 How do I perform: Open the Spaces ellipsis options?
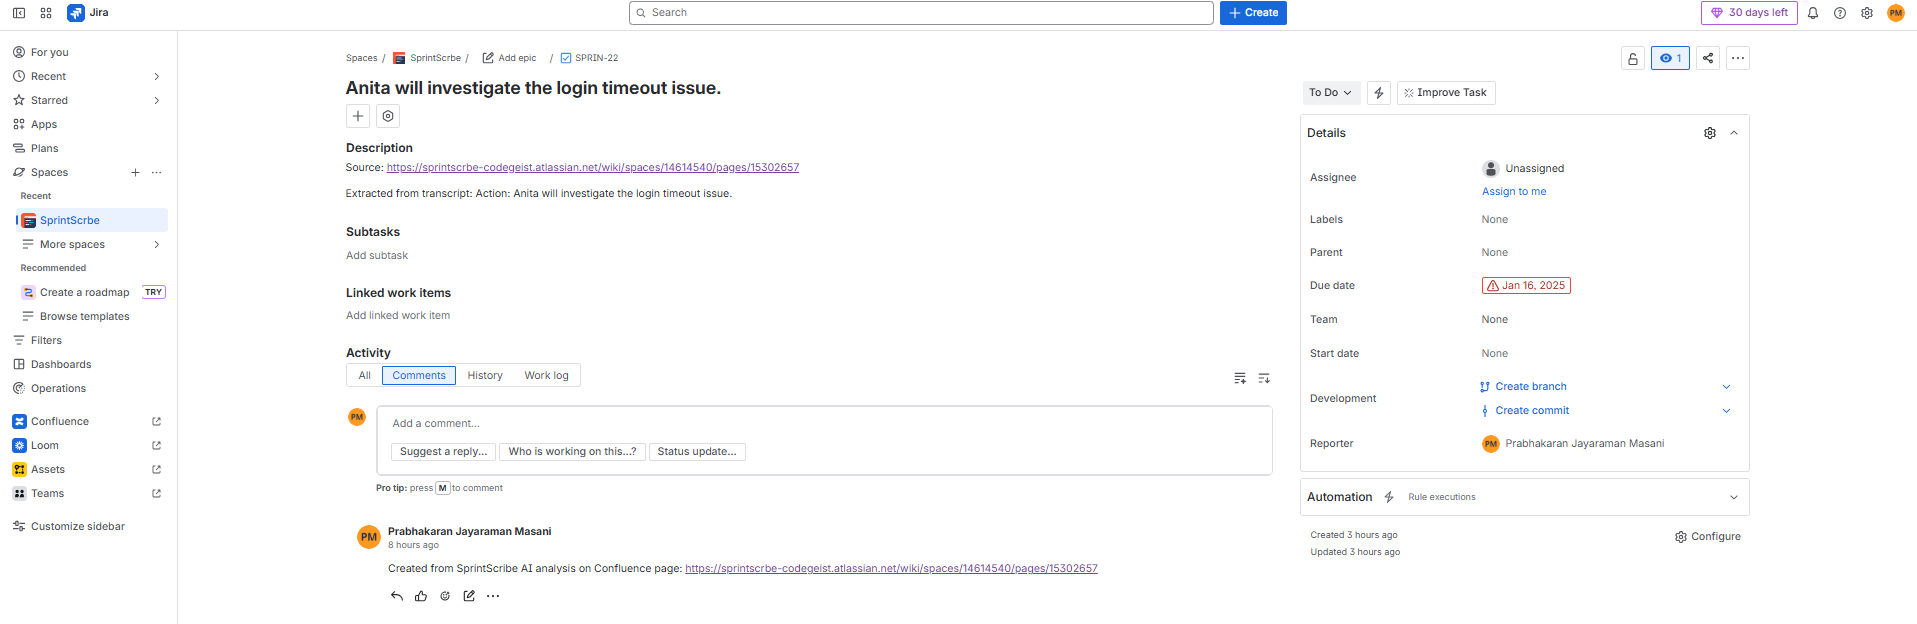tap(157, 172)
